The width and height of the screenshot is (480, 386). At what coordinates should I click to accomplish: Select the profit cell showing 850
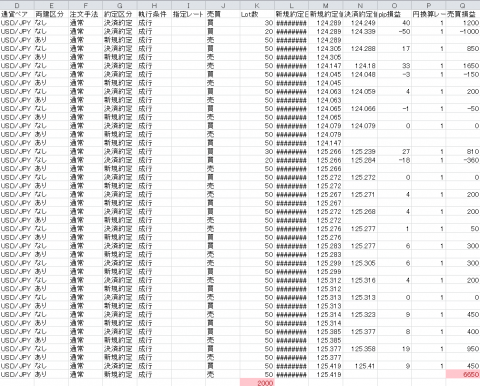[x=463, y=48]
